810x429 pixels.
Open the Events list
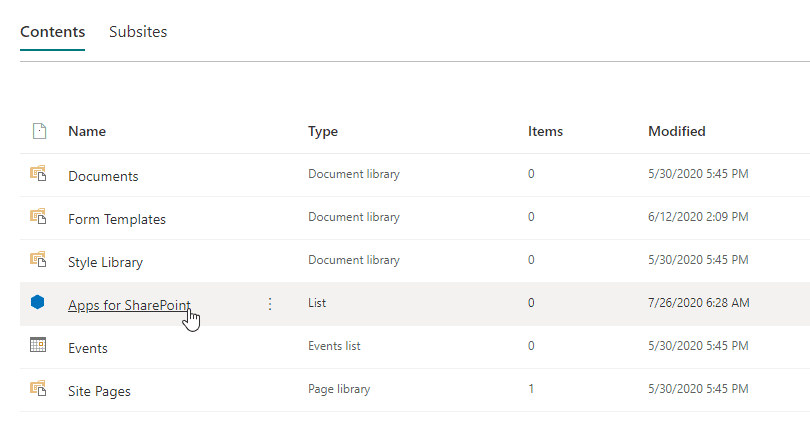tap(88, 348)
